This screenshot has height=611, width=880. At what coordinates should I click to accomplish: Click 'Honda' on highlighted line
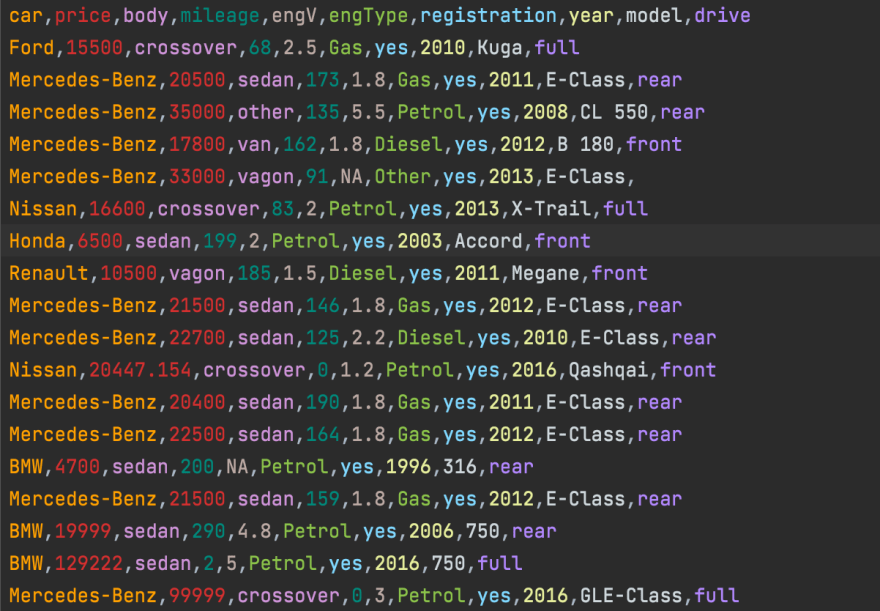pyautogui.click(x=37, y=241)
